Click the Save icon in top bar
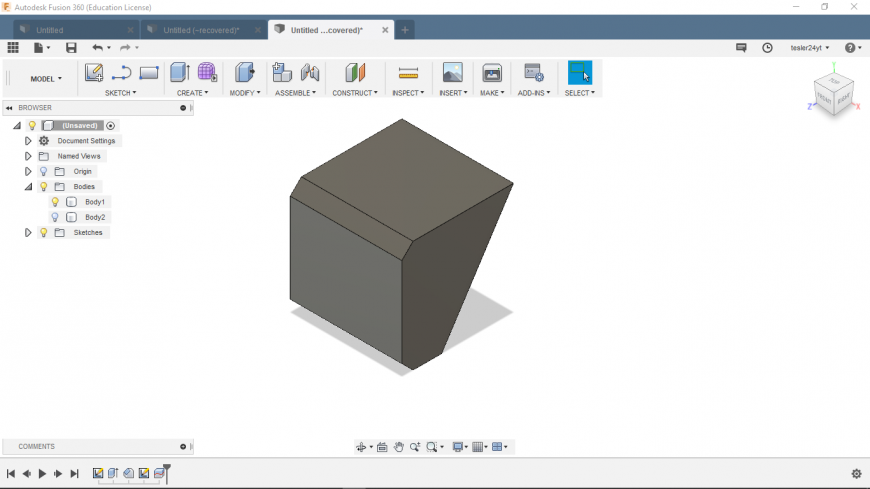The width and height of the screenshot is (870, 489). [71, 47]
